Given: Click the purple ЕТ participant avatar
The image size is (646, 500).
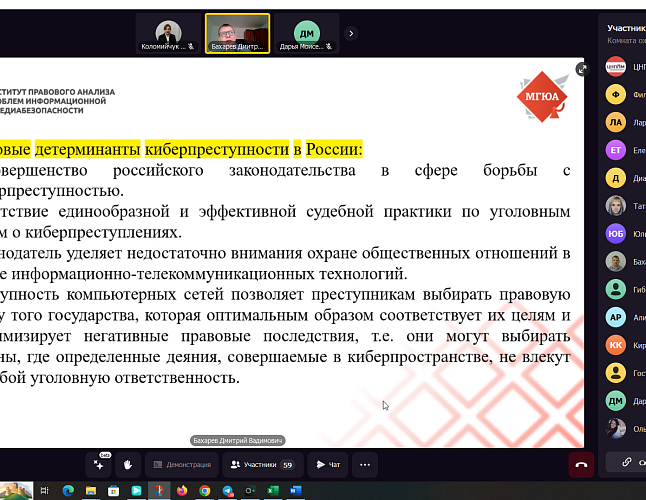Looking at the screenshot, I should (x=616, y=151).
